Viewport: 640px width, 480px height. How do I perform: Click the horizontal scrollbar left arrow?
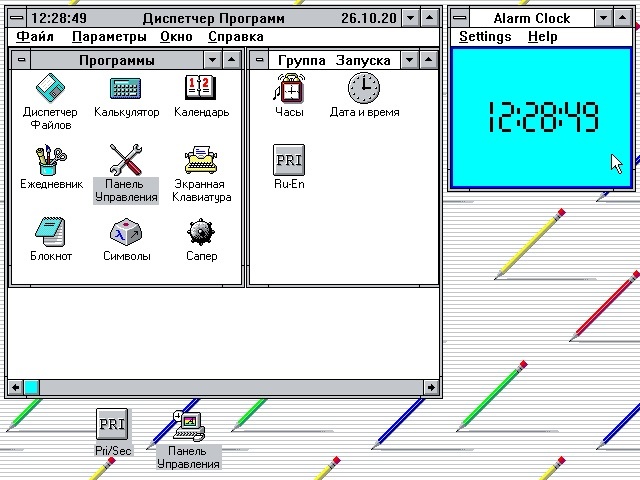pos(16,387)
